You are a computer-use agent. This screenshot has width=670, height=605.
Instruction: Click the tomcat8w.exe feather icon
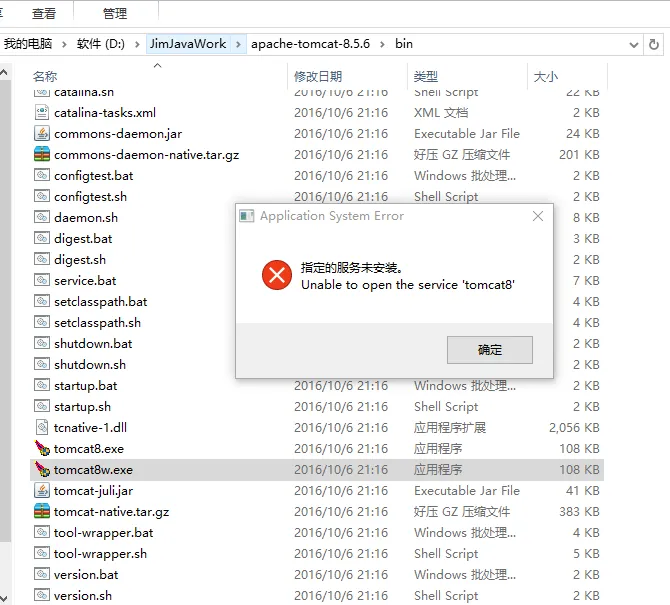click(x=41, y=469)
